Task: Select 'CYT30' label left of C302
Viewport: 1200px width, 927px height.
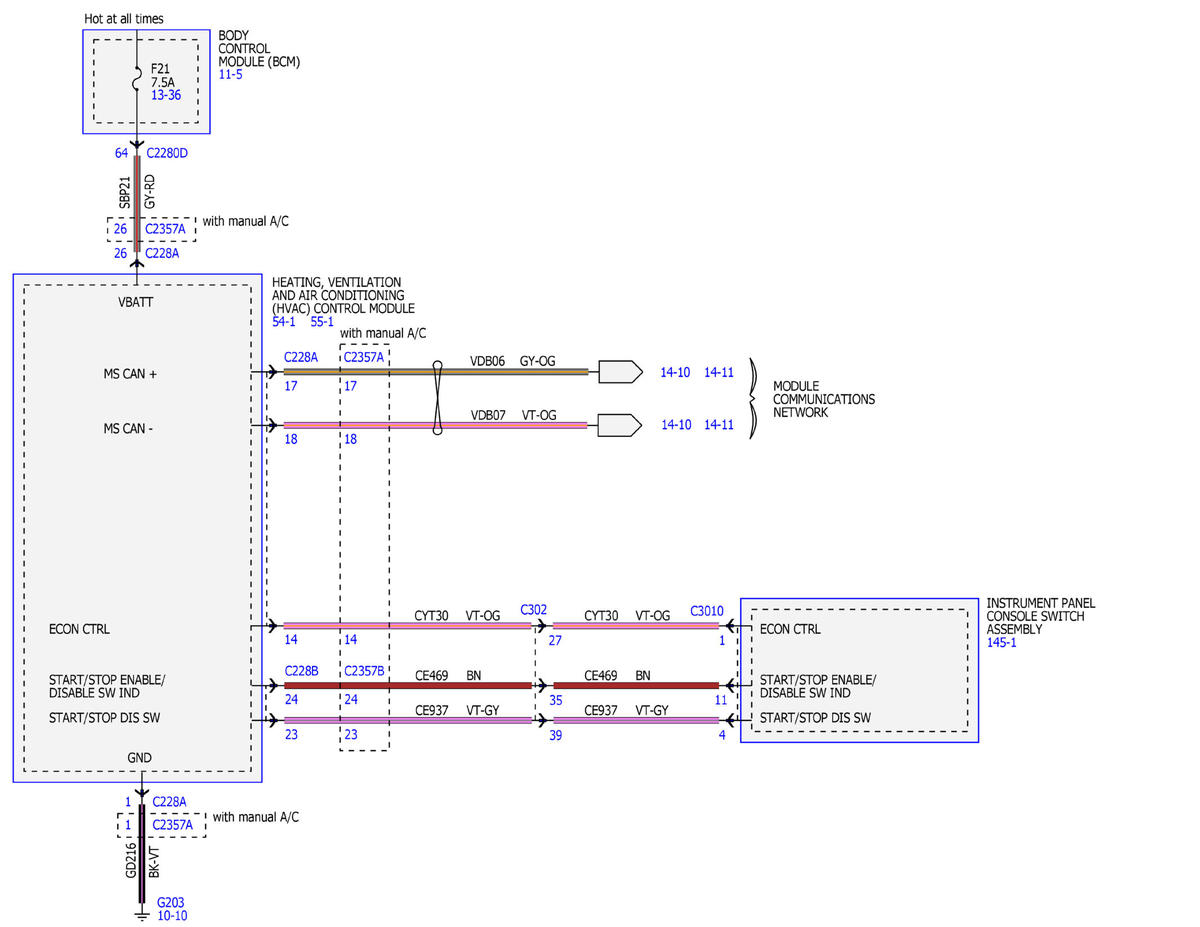Action: point(432,616)
